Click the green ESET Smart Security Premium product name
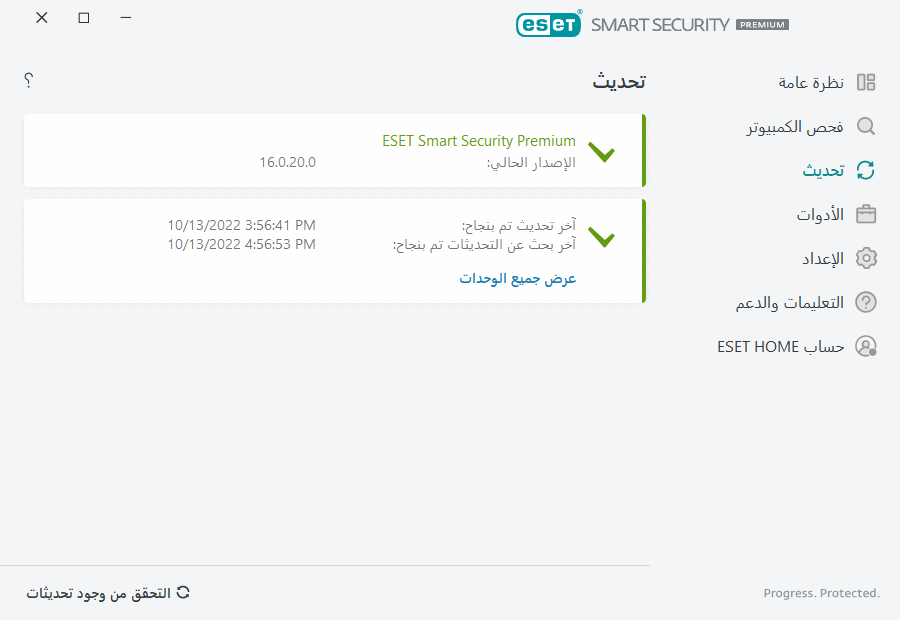900x620 pixels. click(479, 141)
